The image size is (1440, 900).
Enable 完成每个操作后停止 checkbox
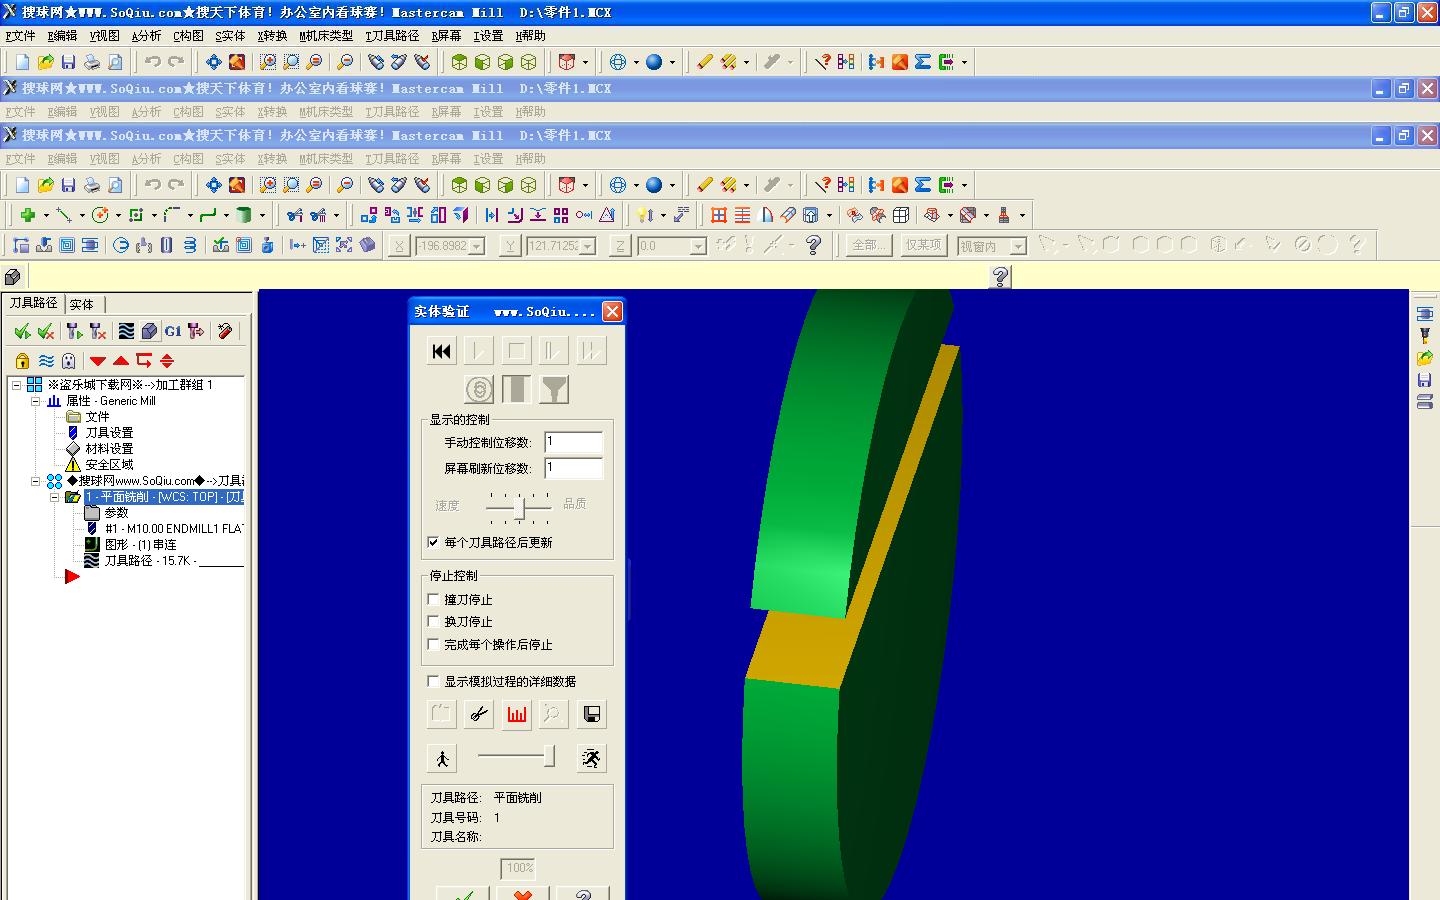(433, 644)
